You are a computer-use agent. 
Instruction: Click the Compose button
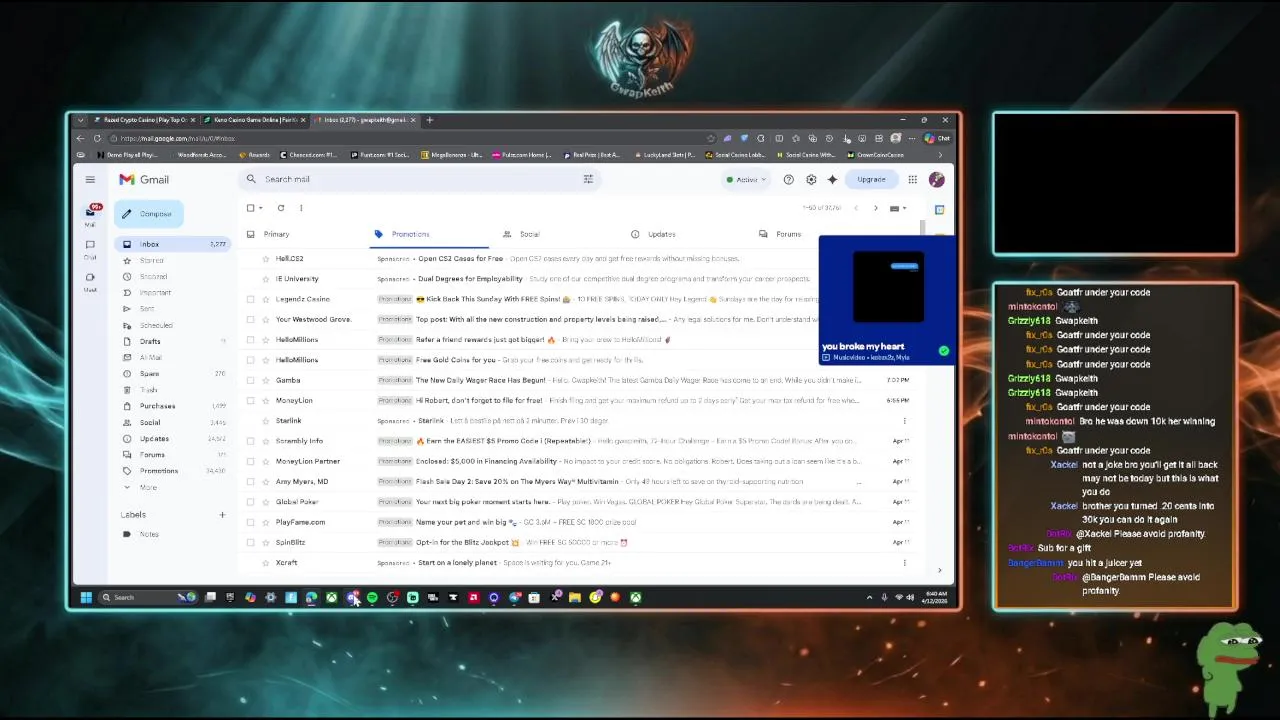149,213
